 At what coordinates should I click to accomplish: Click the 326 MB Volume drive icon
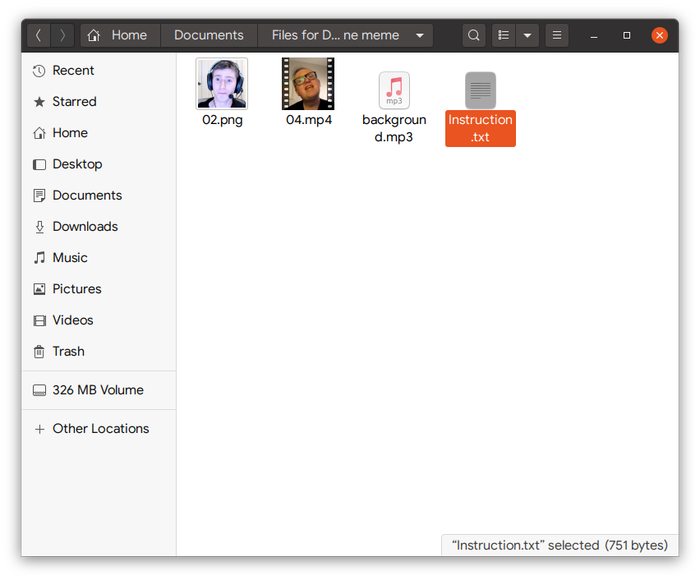[39, 391]
